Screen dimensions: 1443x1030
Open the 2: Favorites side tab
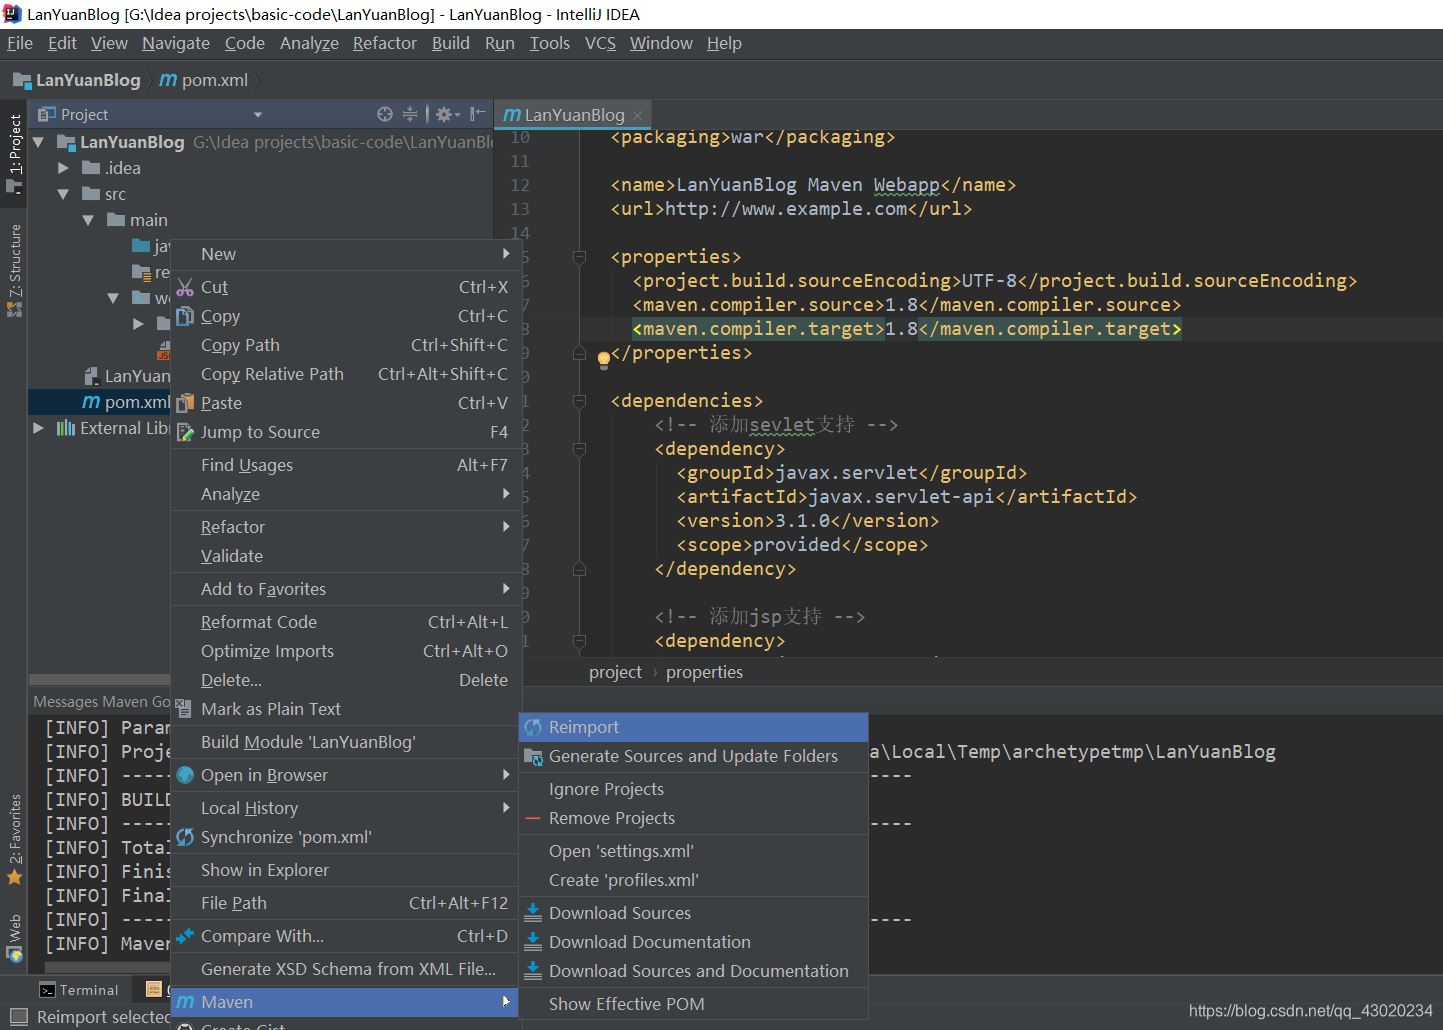[14, 840]
